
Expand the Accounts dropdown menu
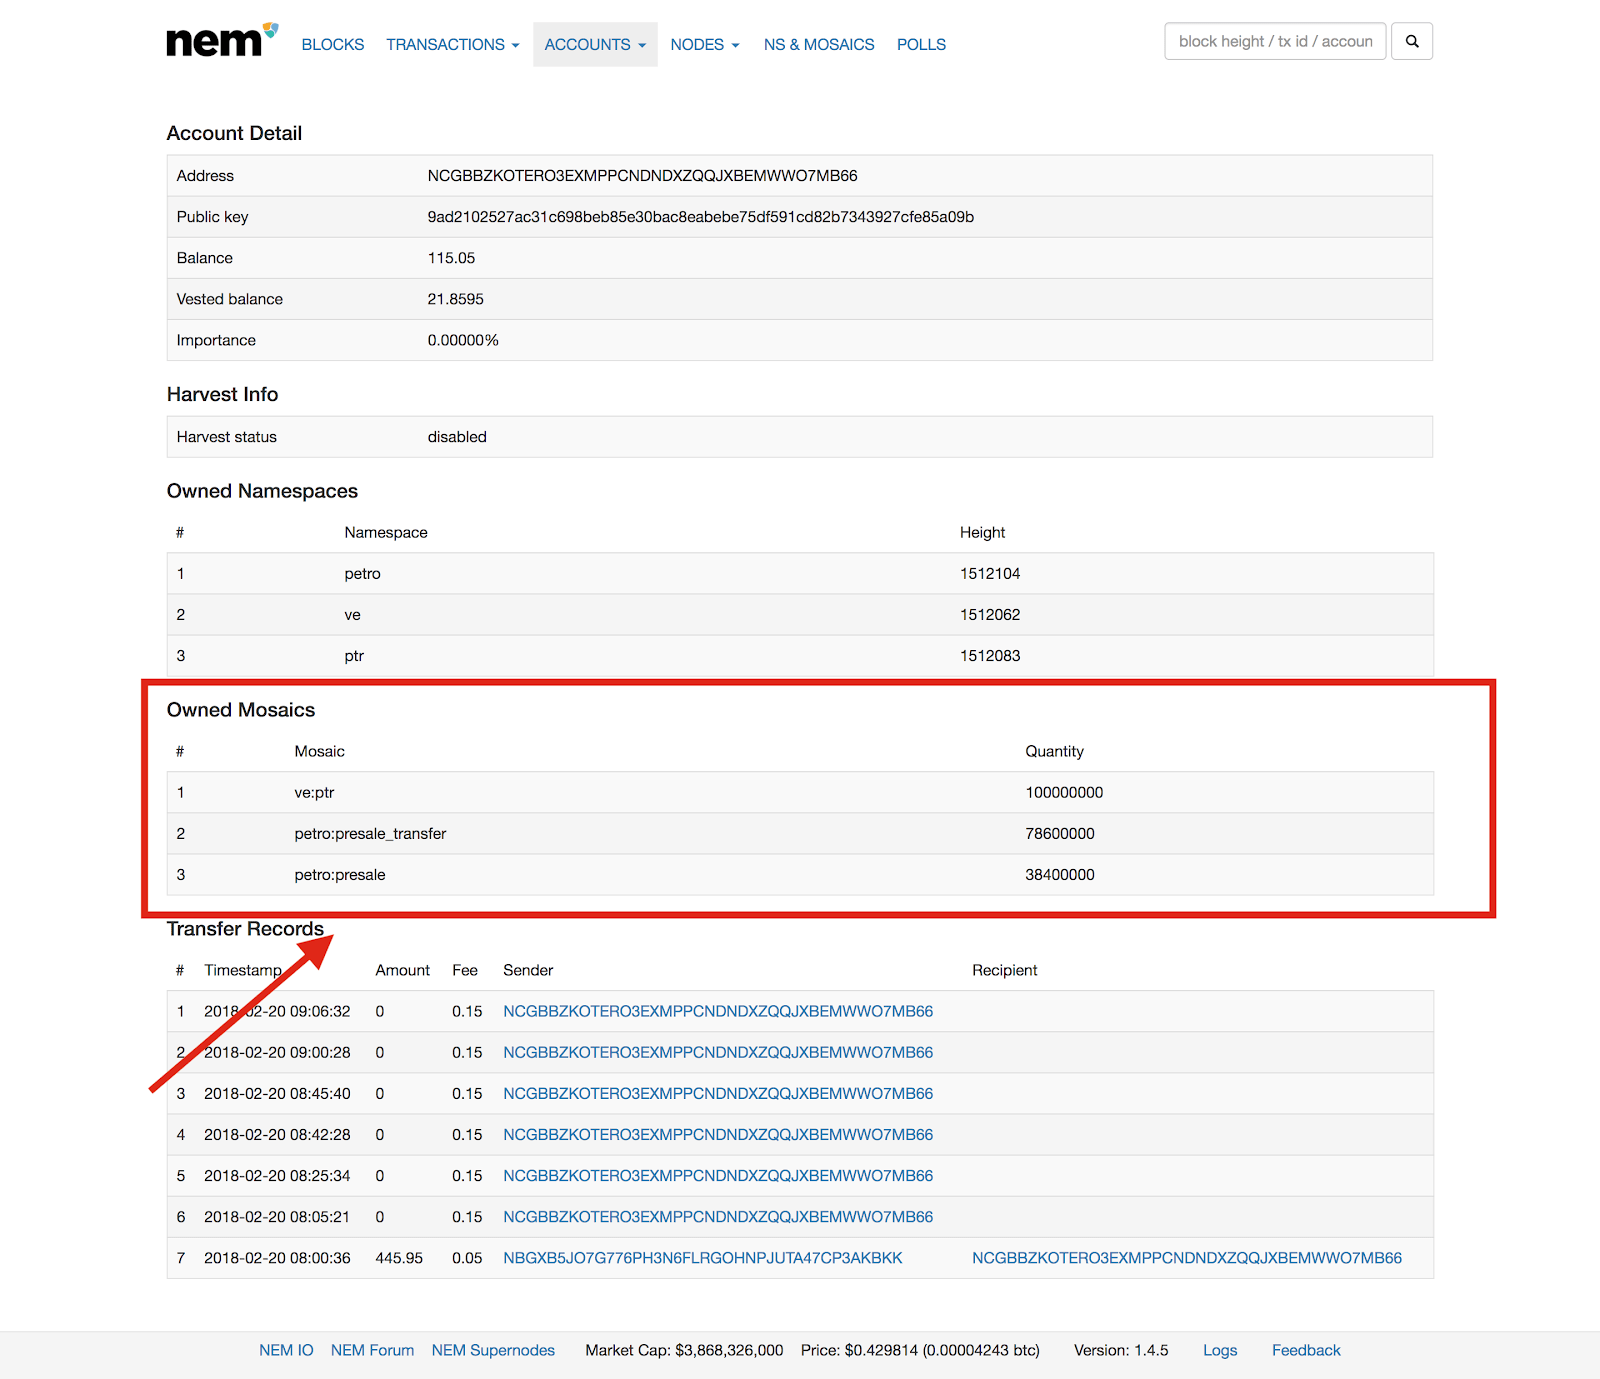(x=594, y=45)
